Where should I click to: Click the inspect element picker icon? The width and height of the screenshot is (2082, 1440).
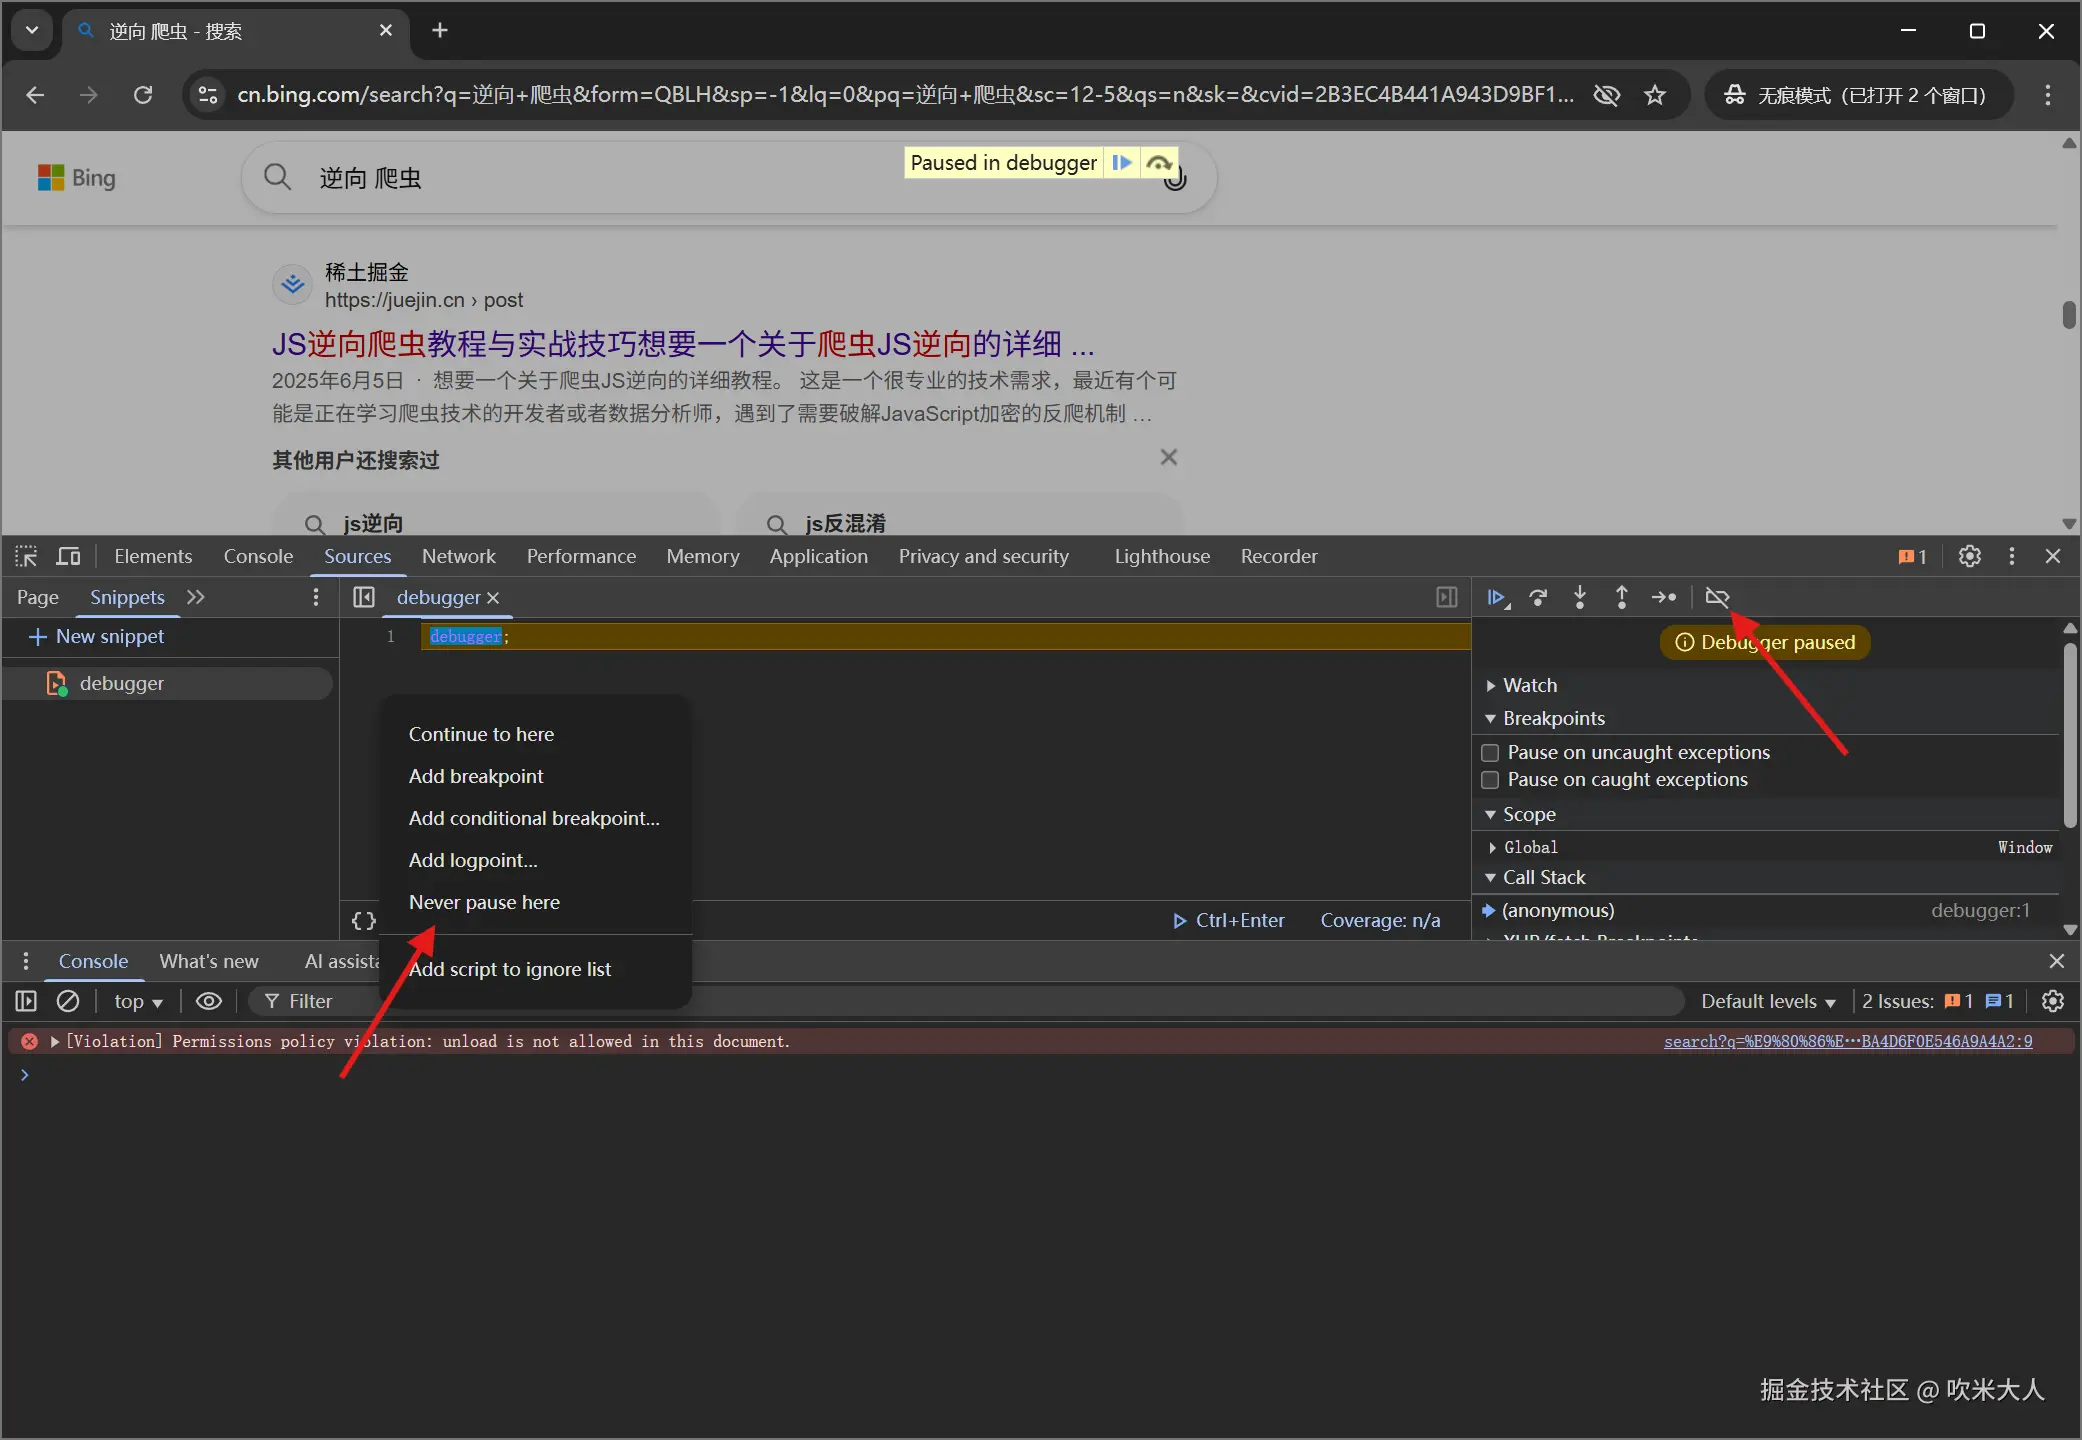click(x=26, y=556)
